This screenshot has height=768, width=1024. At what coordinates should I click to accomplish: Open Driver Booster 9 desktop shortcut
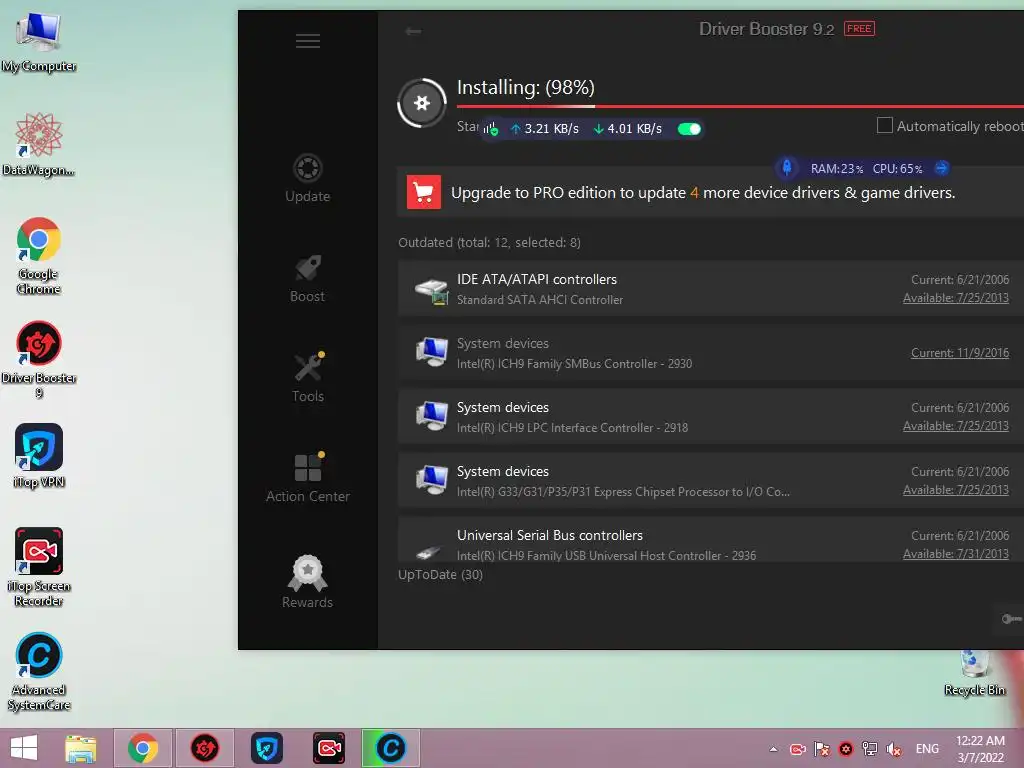(x=39, y=360)
